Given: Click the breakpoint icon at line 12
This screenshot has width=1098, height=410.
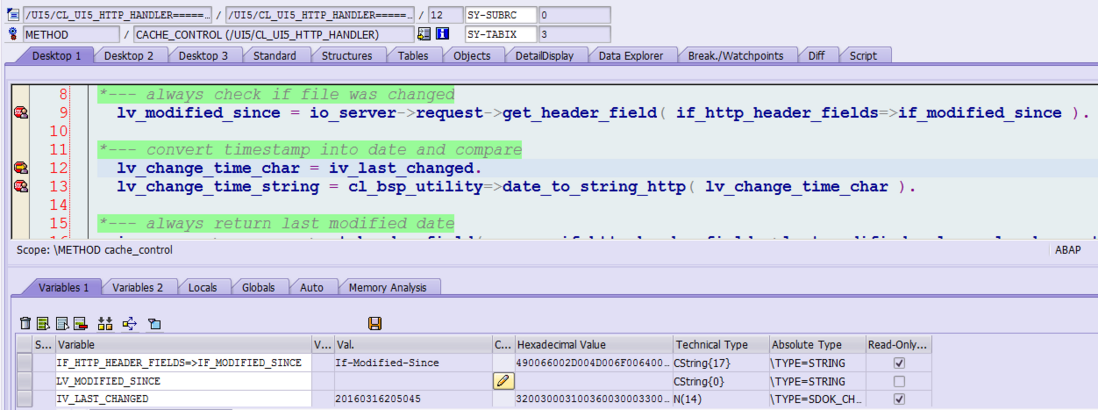Looking at the screenshot, I should 21,167.
